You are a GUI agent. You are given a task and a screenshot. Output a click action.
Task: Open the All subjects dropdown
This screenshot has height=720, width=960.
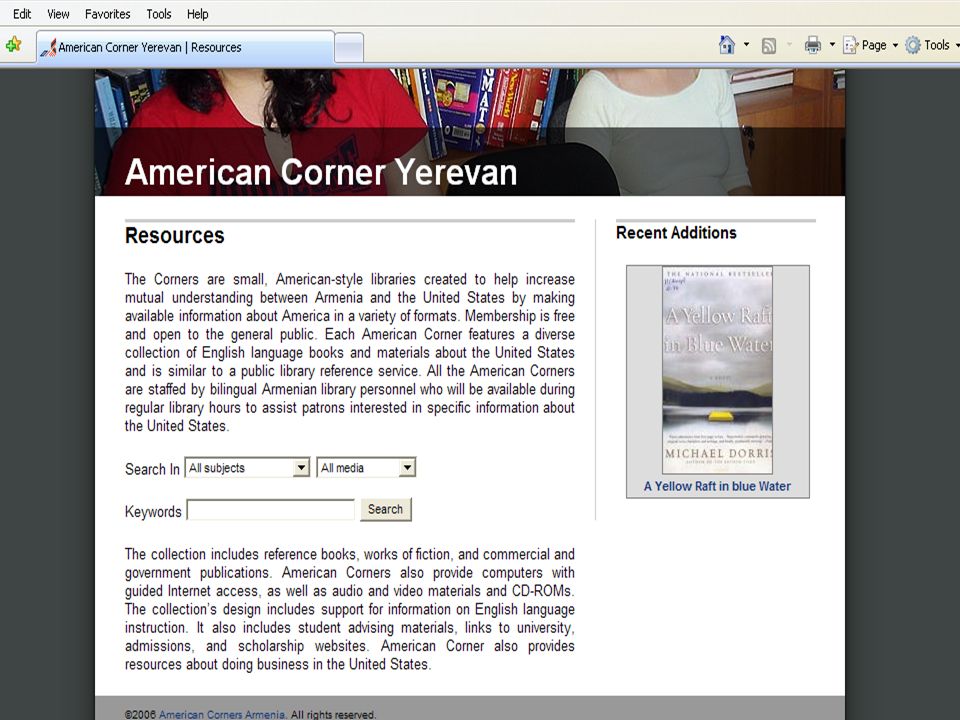[x=247, y=468]
